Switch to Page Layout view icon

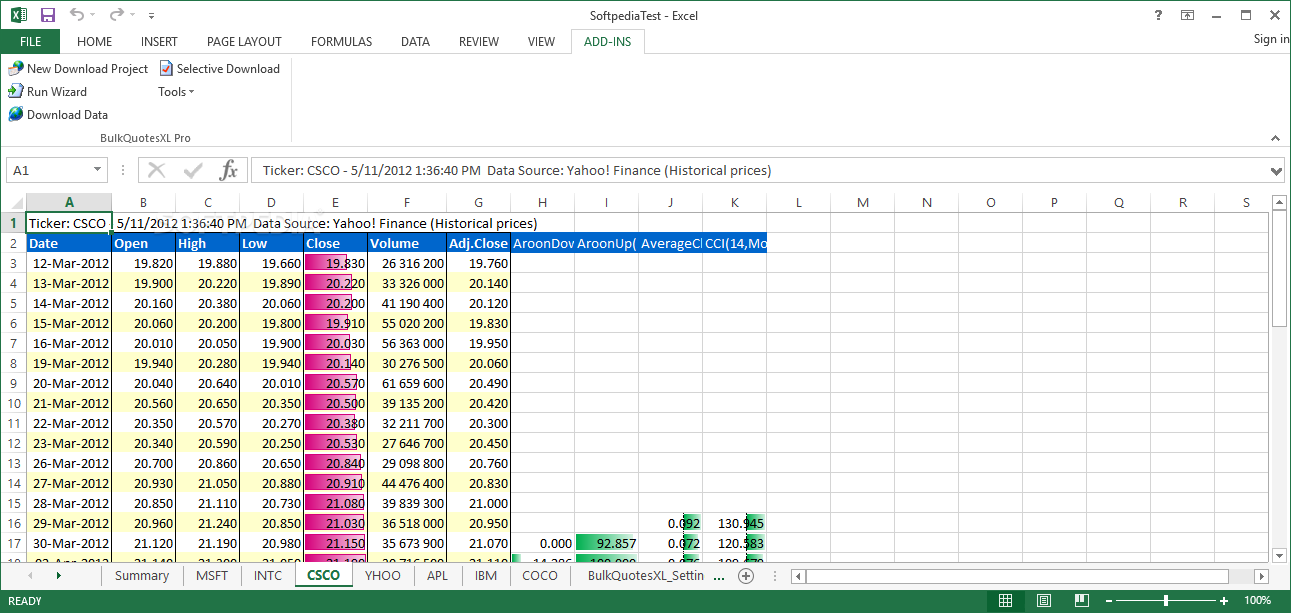tap(1043, 601)
